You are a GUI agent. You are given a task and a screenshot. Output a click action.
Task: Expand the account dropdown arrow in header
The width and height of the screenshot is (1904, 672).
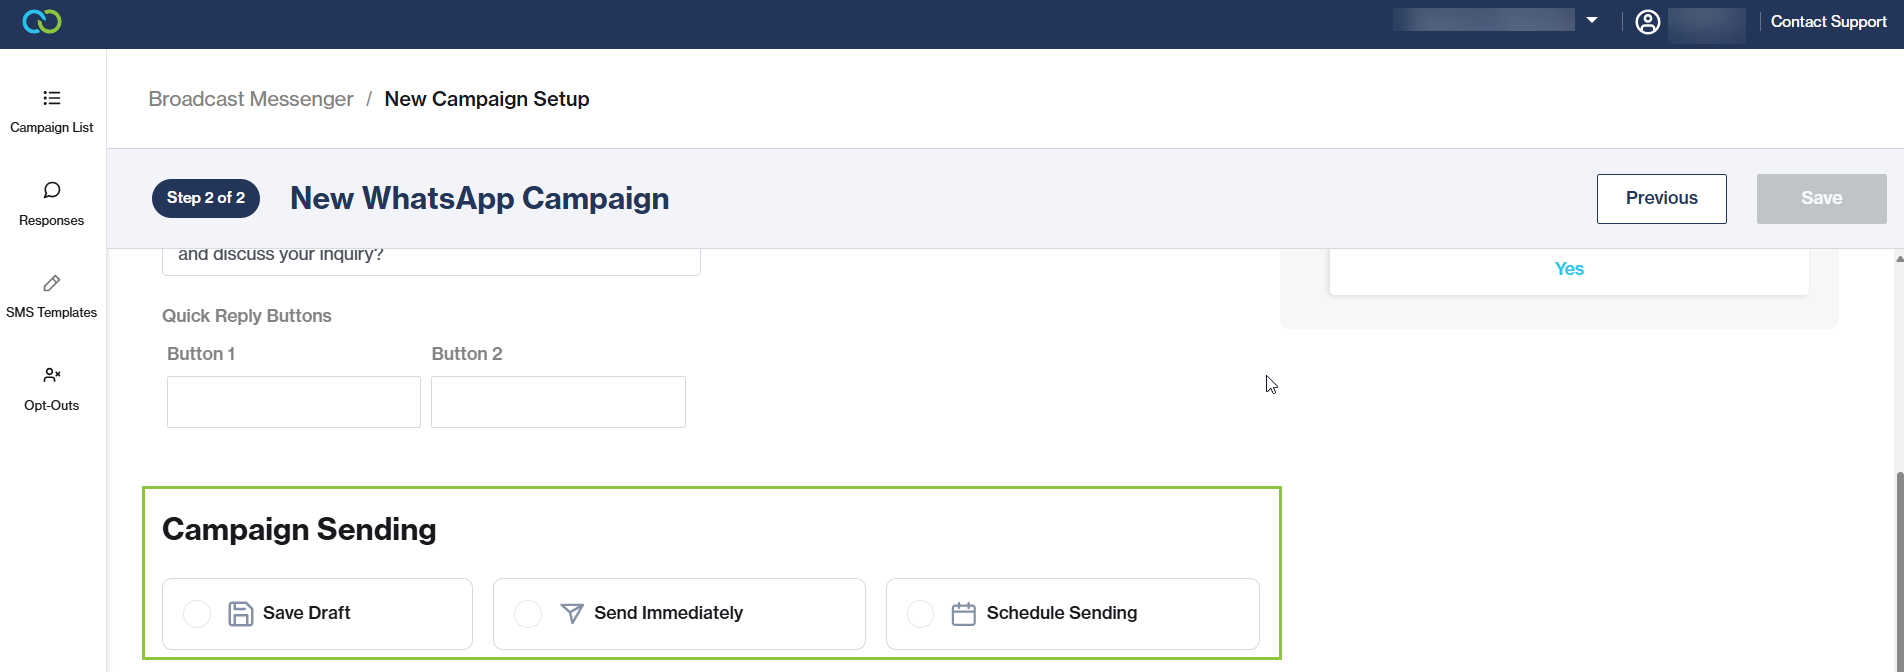[x=1592, y=20]
